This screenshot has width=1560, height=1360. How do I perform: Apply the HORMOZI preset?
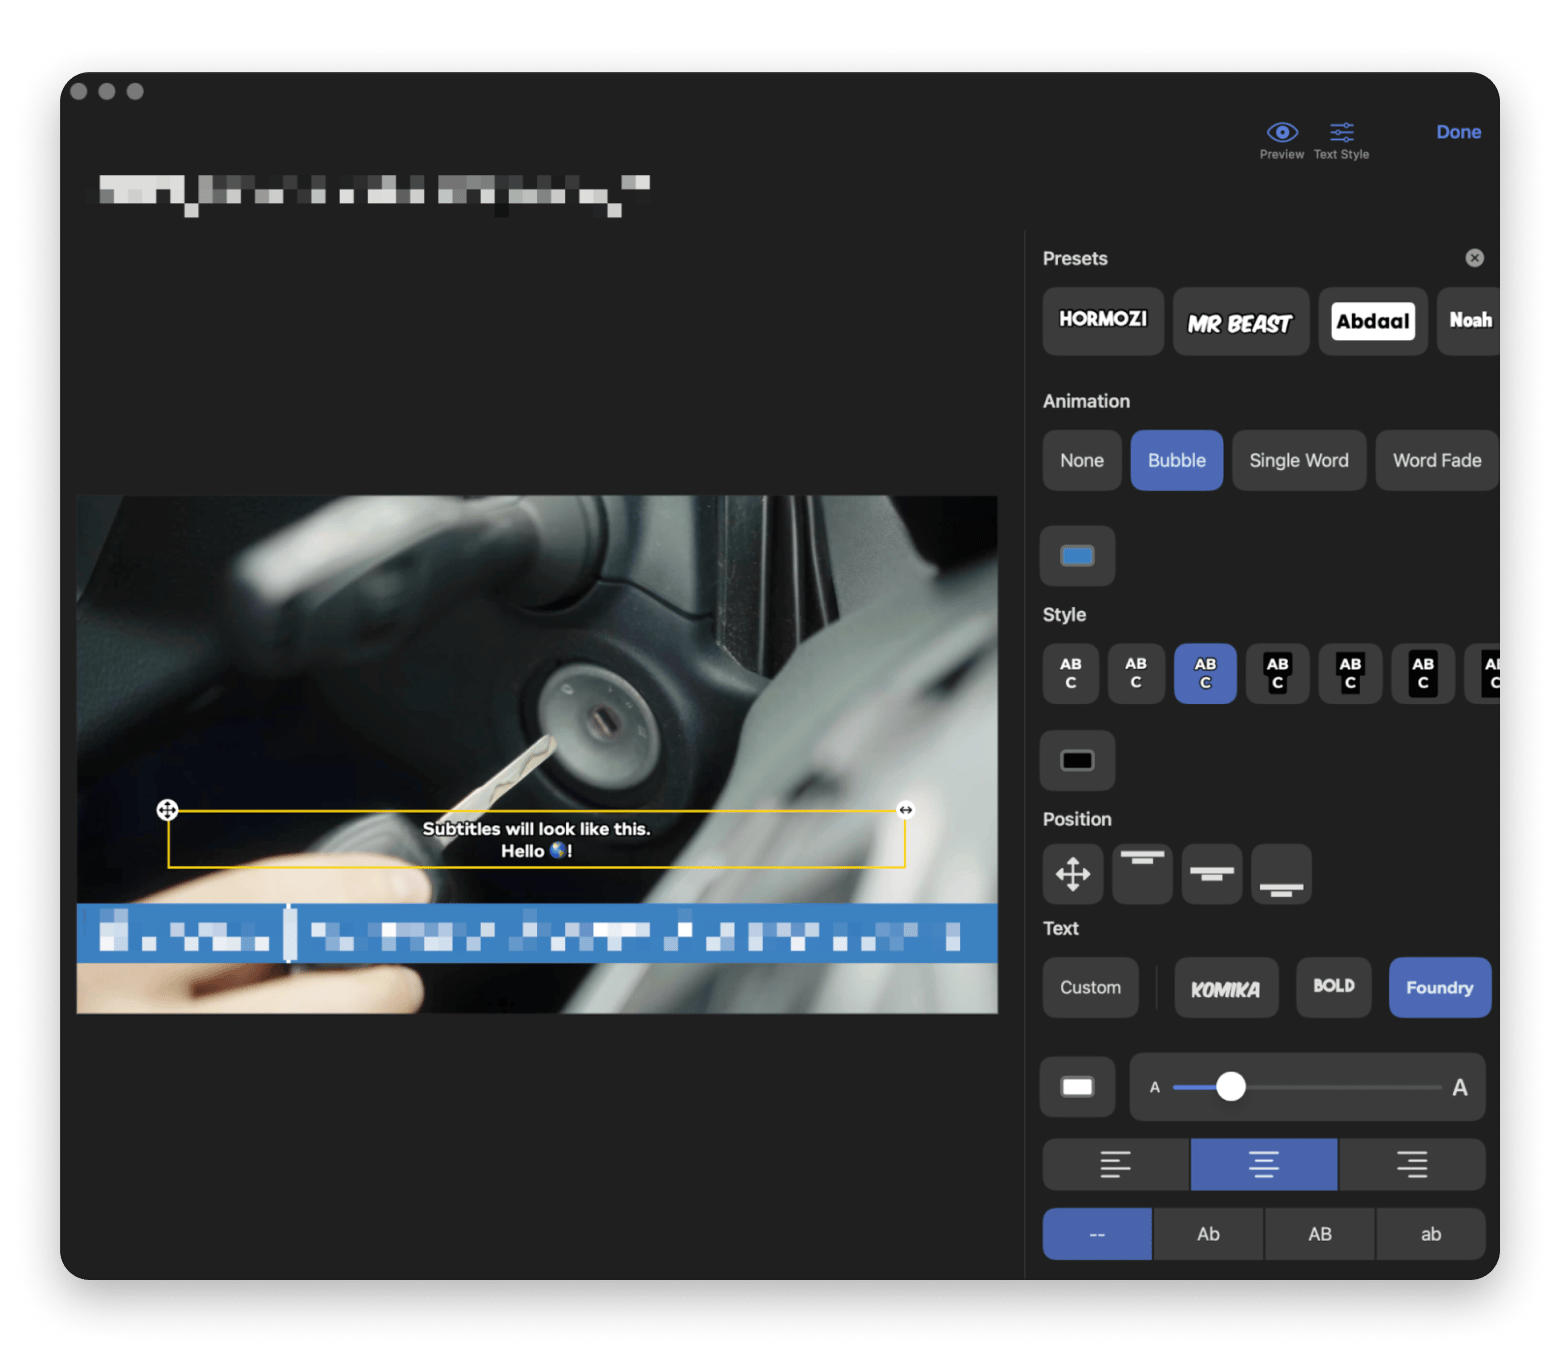pyautogui.click(x=1102, y=320)
